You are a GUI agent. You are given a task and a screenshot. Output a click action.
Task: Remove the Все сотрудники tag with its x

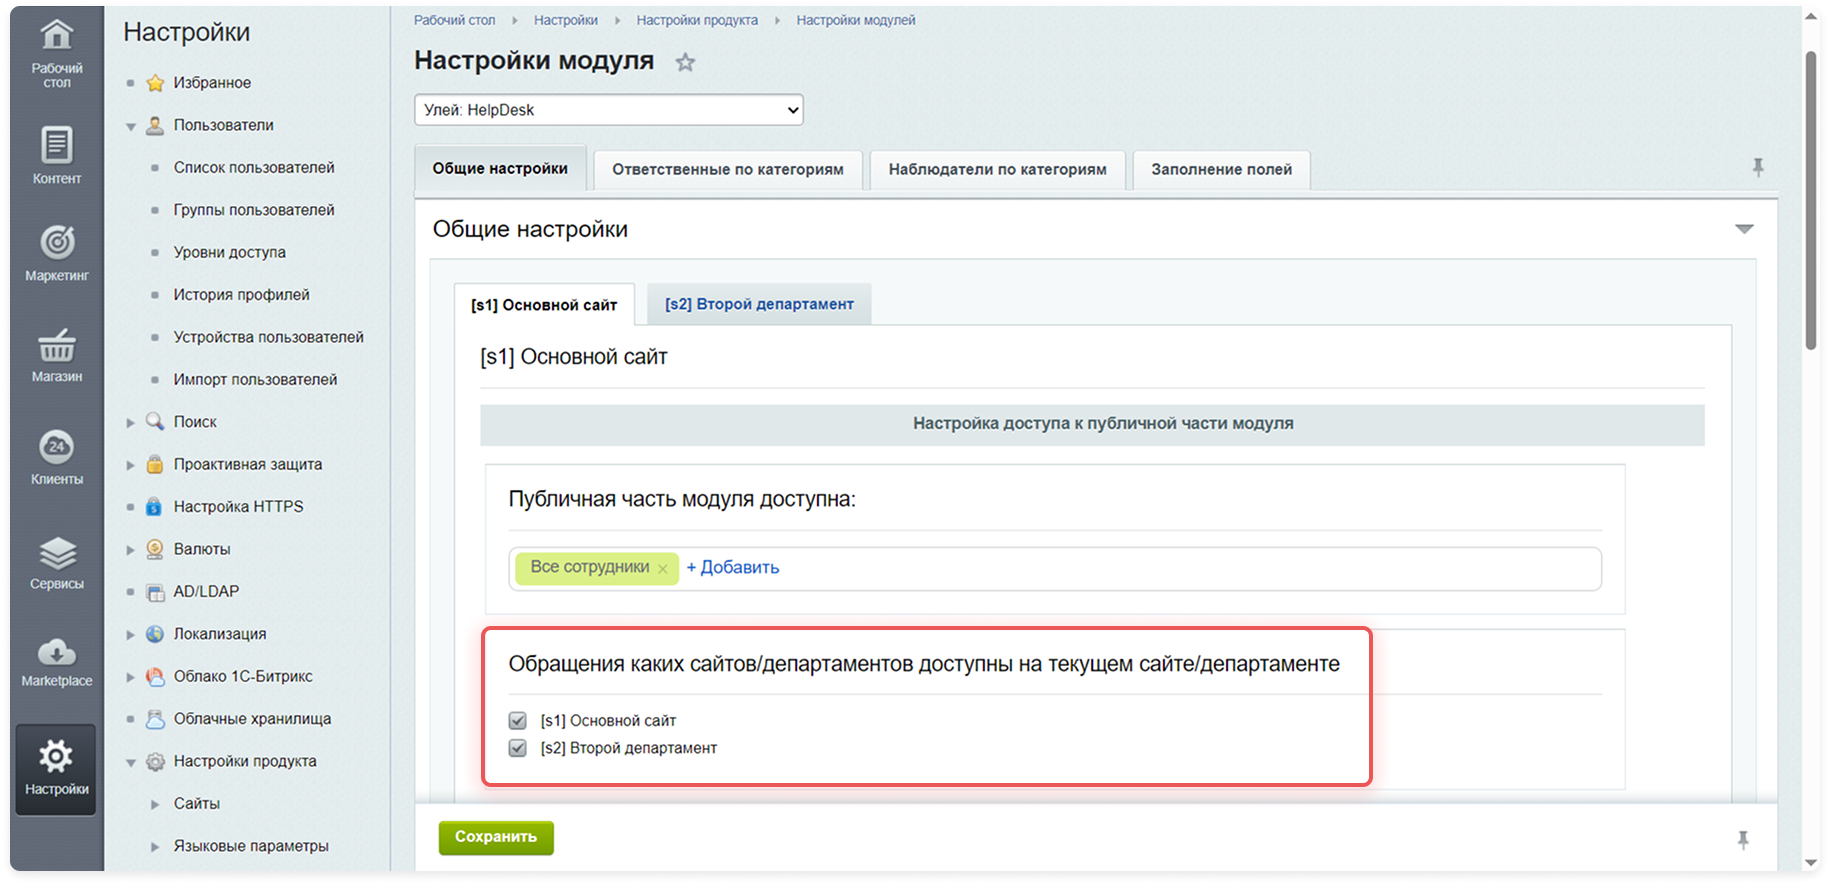[663, 568]
